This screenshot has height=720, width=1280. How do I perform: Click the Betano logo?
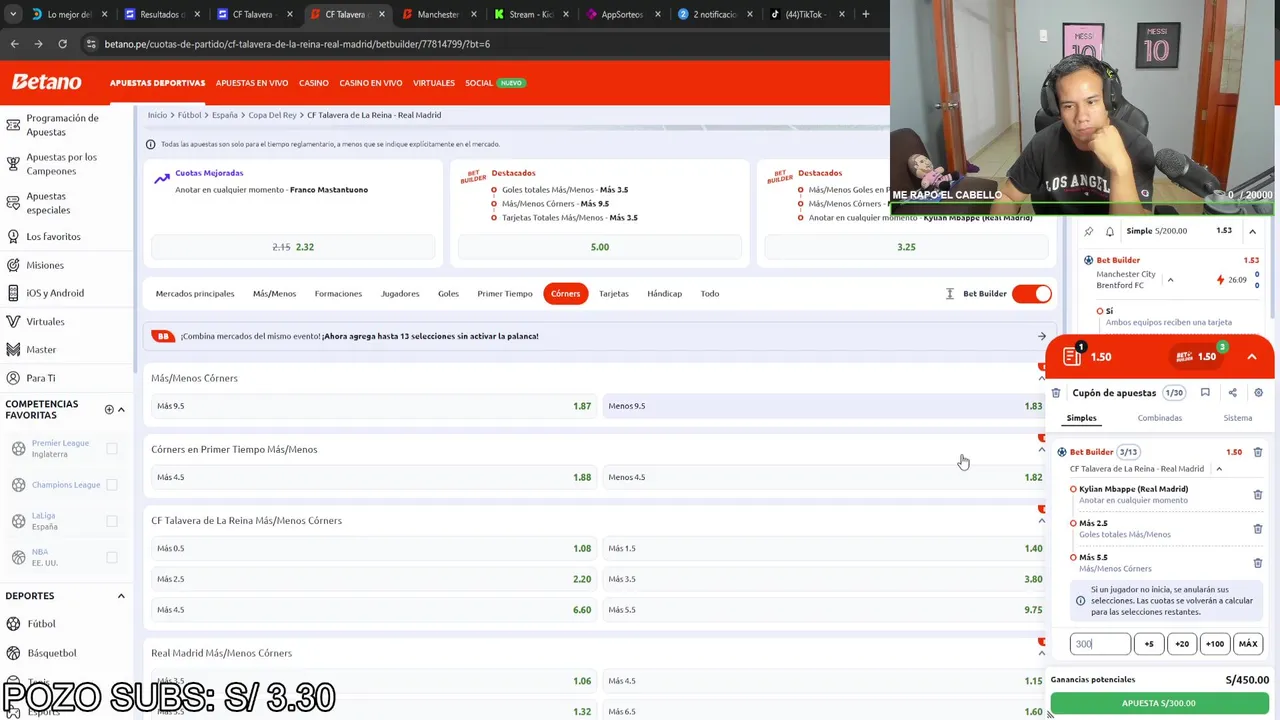tap(46, 82)
